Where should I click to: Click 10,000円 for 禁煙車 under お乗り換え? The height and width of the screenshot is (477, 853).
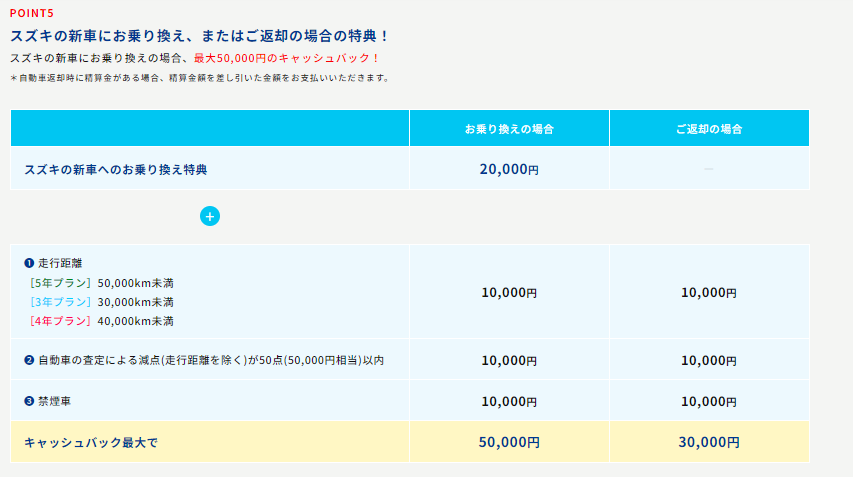509,401
